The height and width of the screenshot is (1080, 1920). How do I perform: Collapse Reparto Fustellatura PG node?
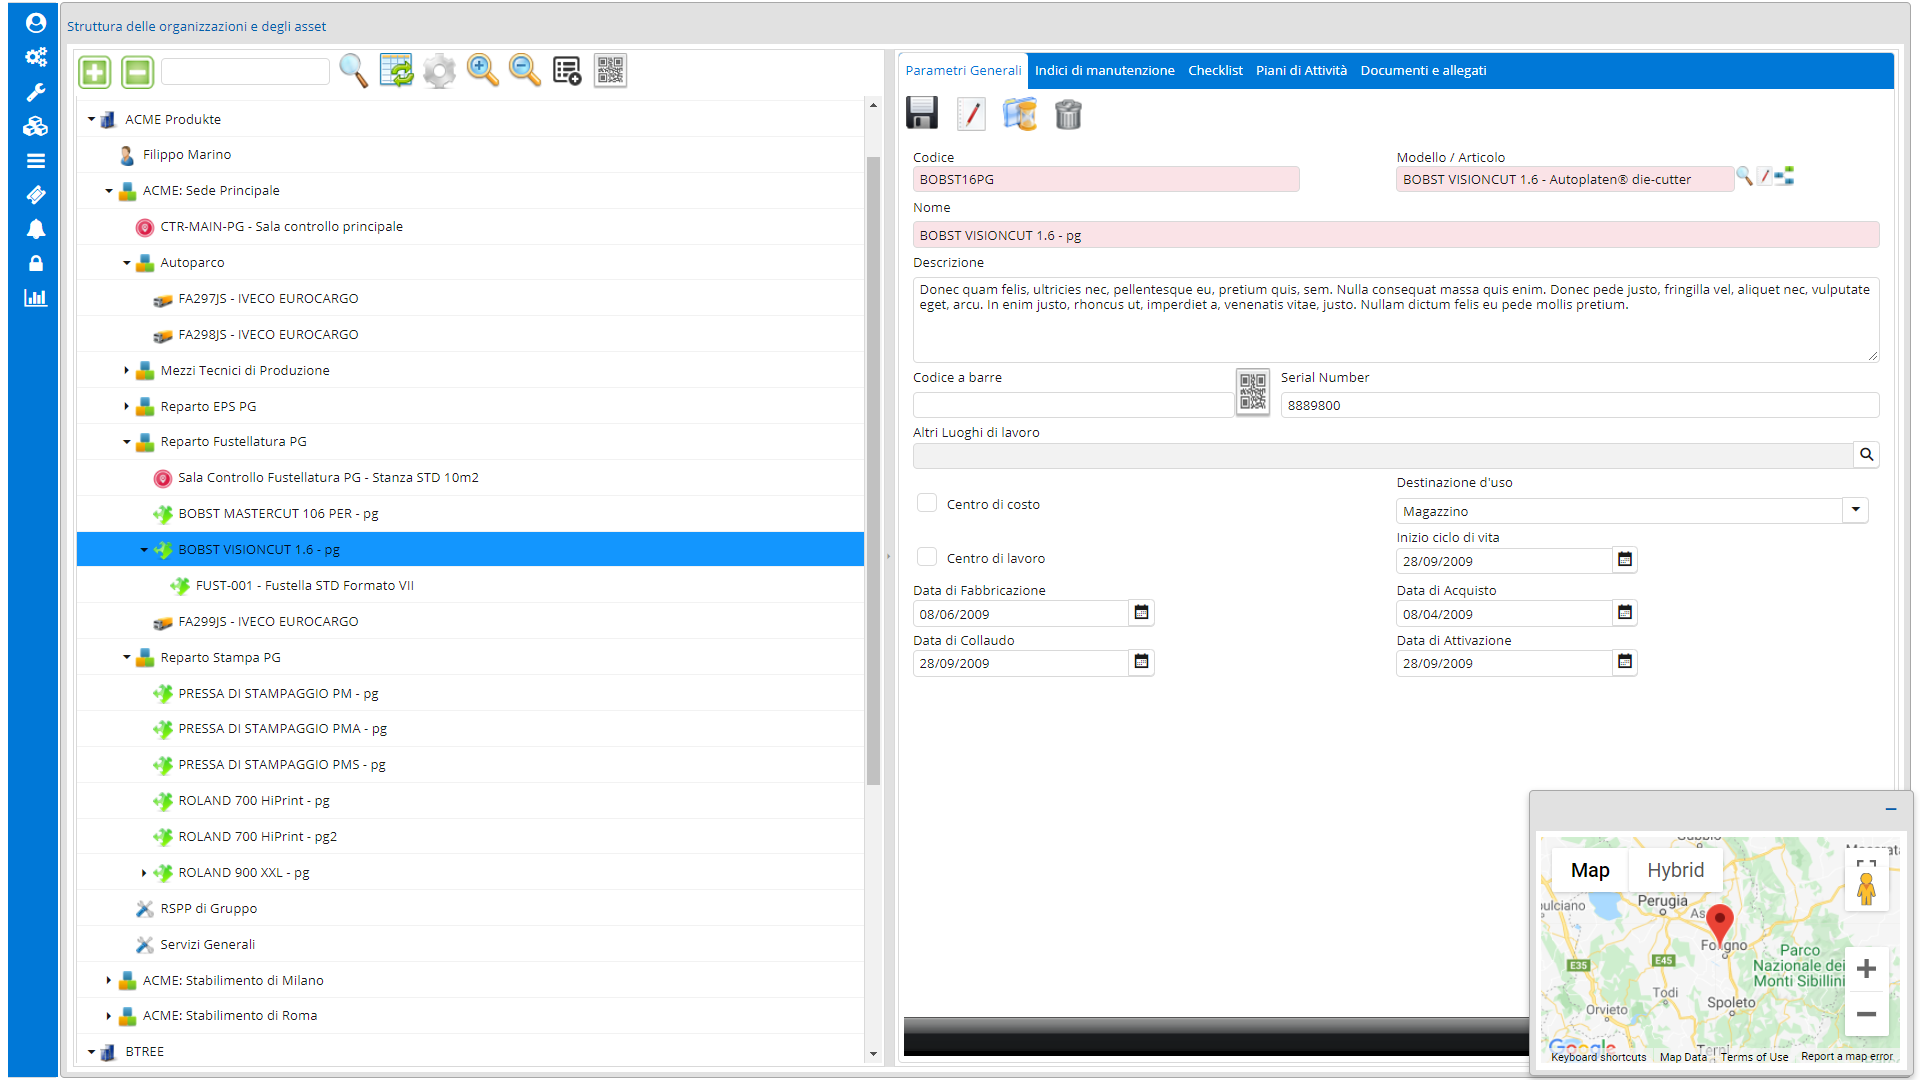point(127,441)
